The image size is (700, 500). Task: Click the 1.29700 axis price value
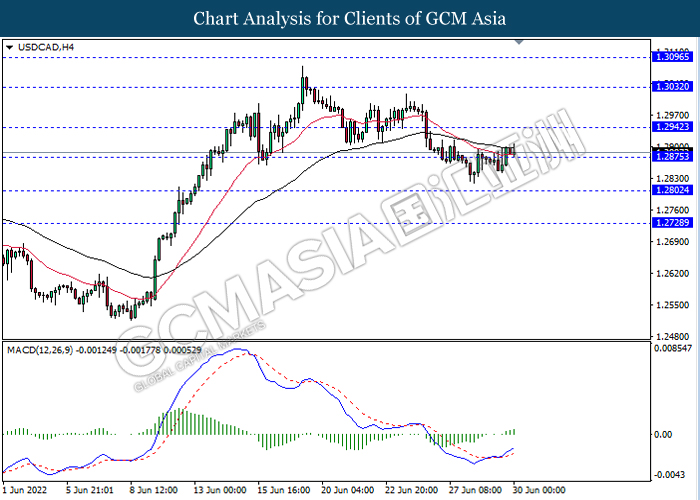[x=673, y=115]
